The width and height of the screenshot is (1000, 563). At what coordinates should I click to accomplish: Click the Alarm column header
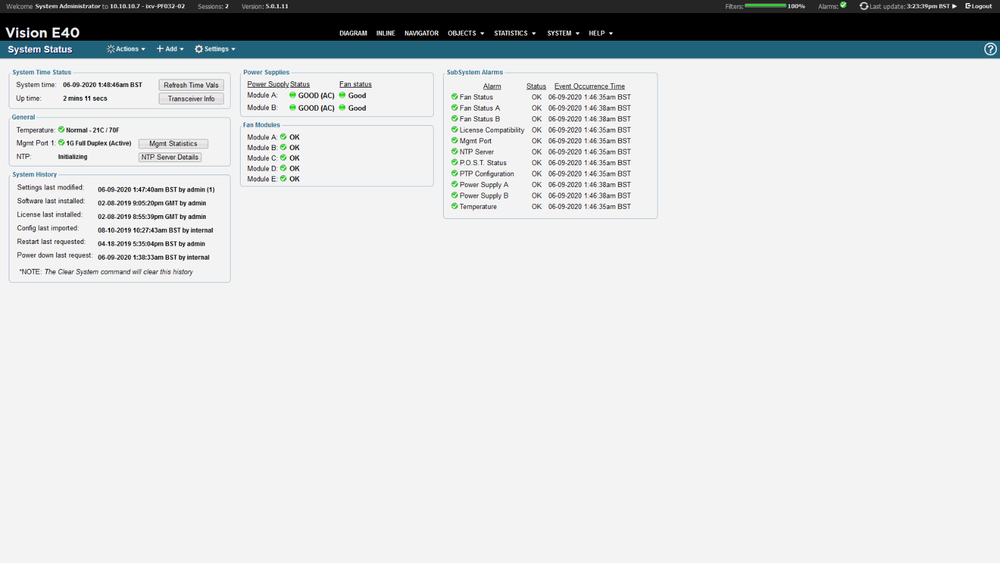coord(492,86)
